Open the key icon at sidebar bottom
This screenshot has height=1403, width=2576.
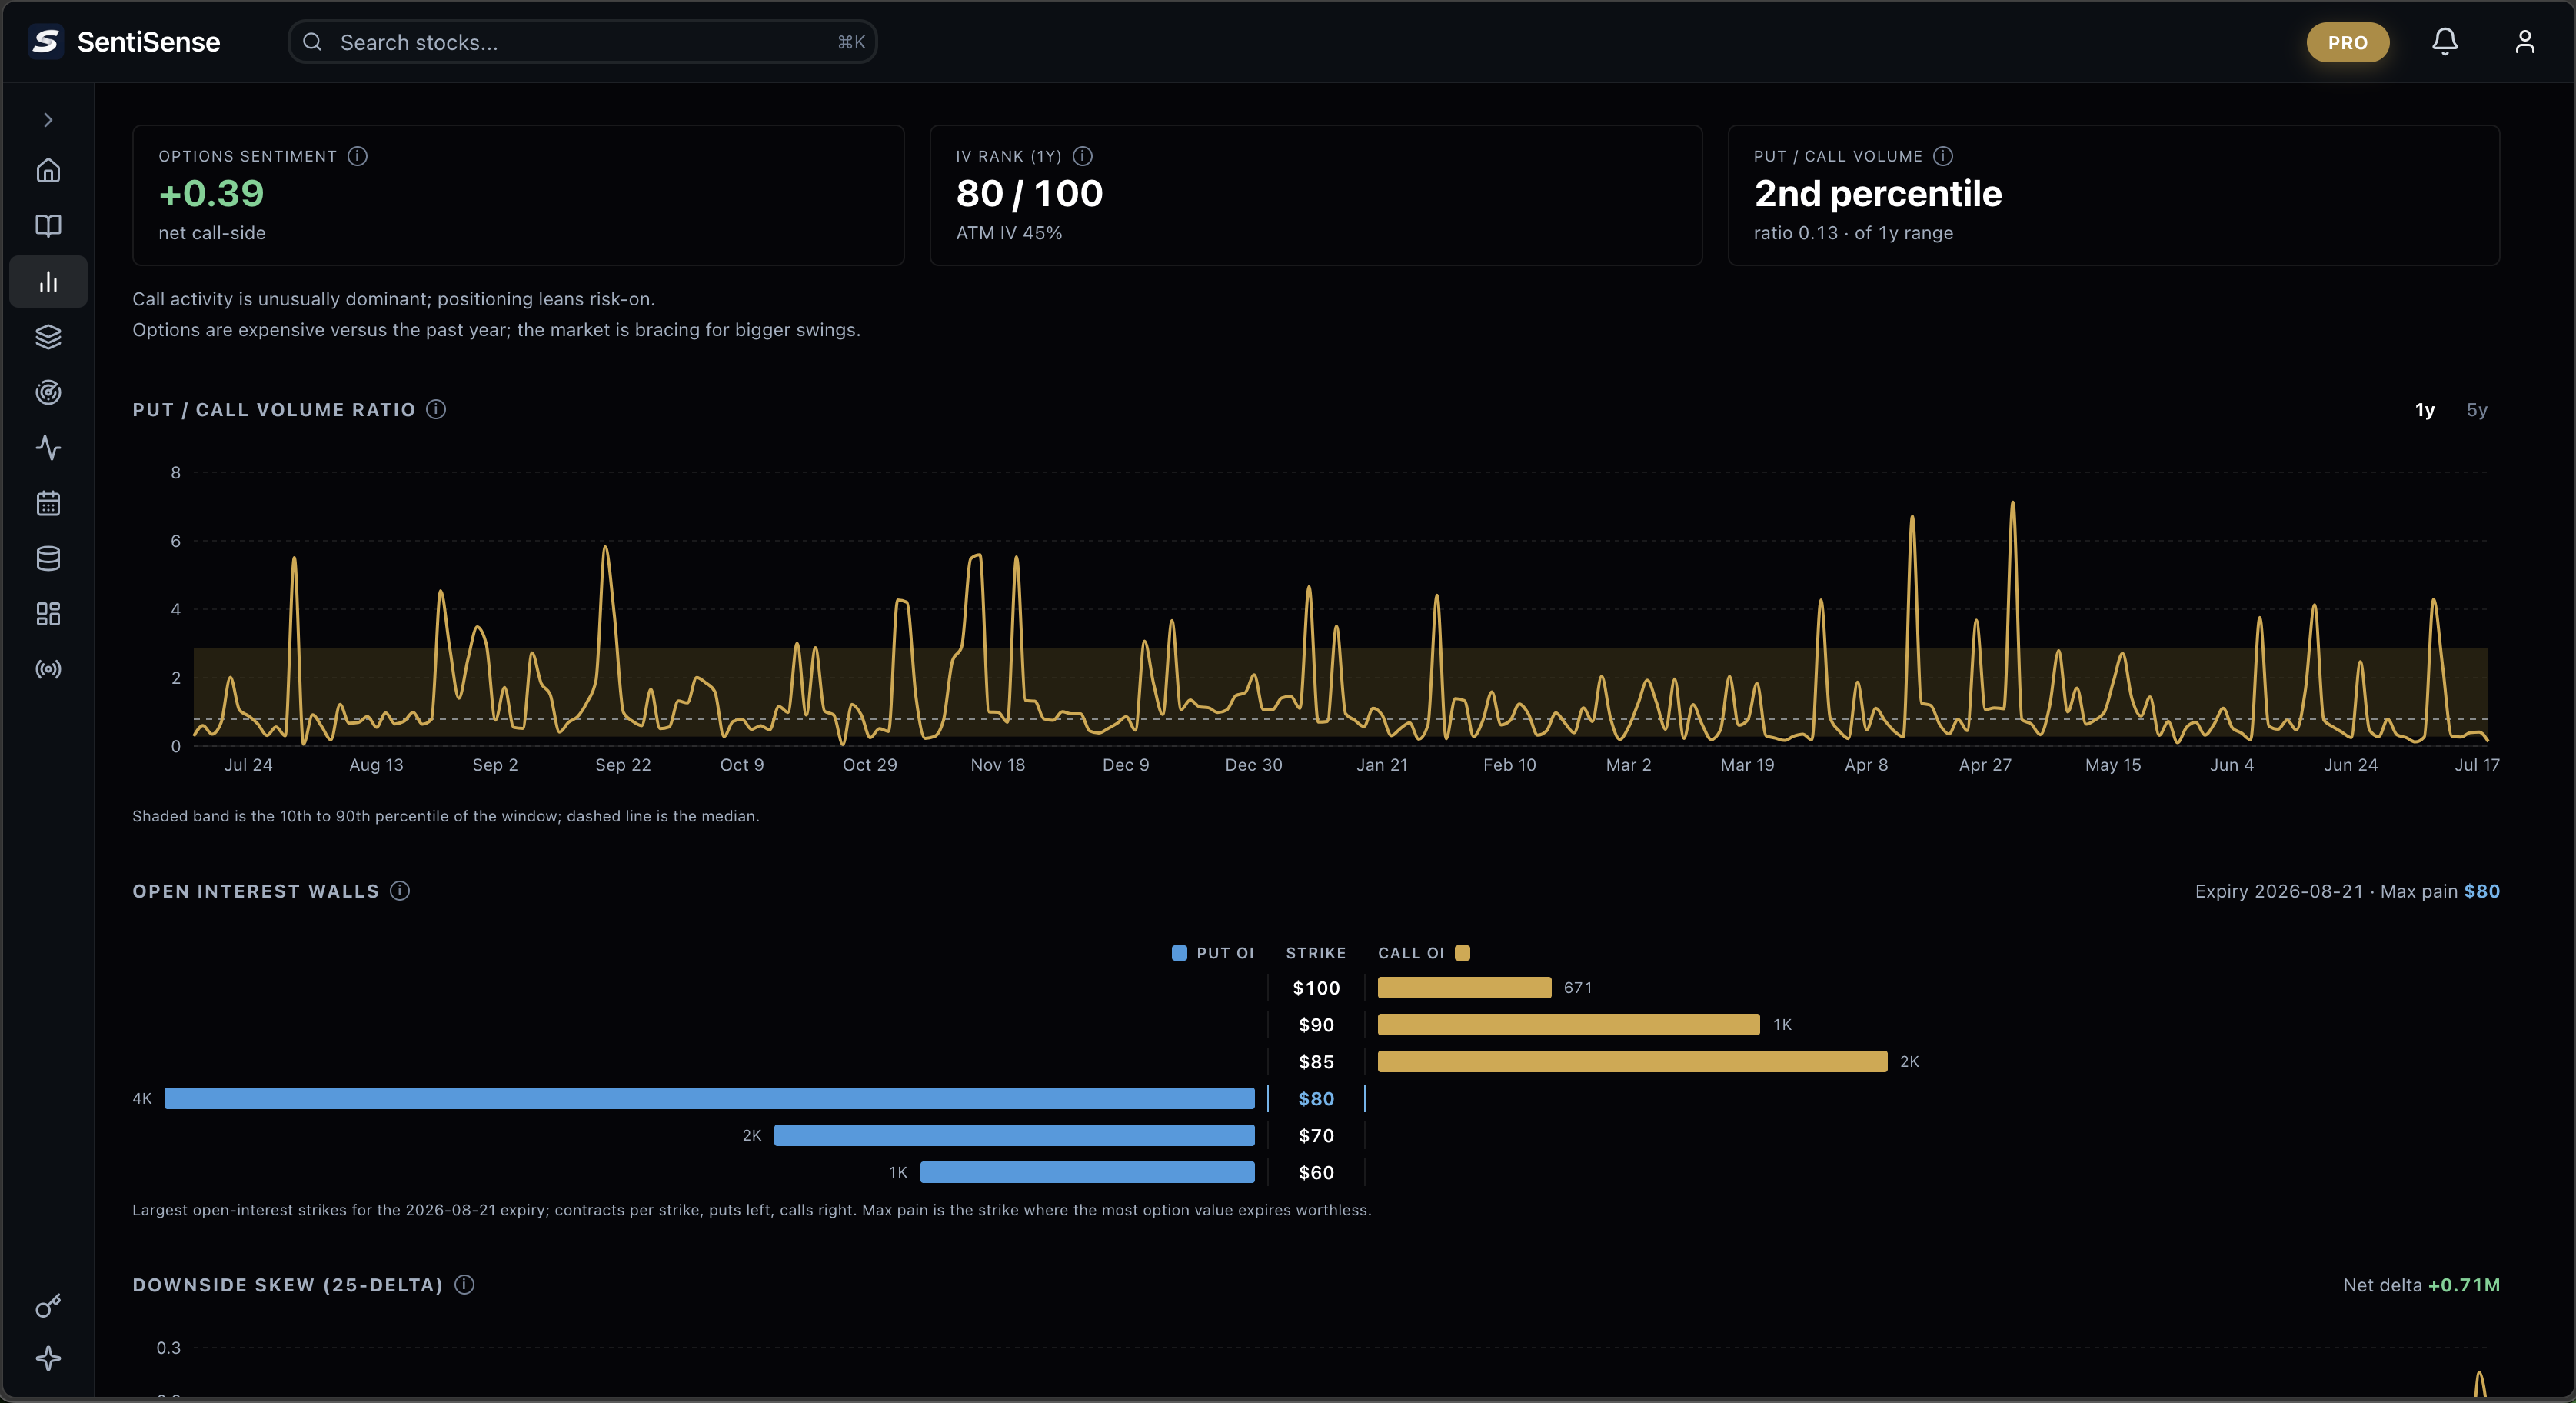48,1305
